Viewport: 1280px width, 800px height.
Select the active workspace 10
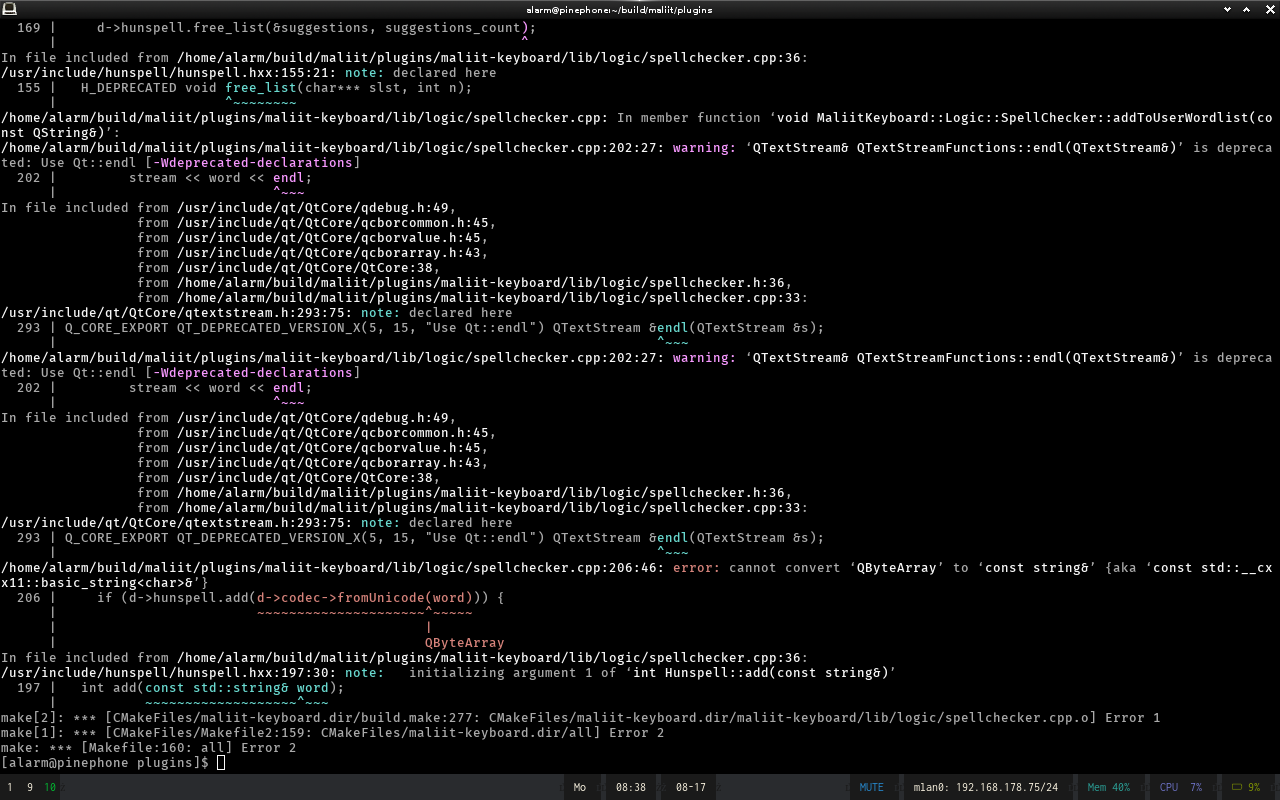pos(50,787)
